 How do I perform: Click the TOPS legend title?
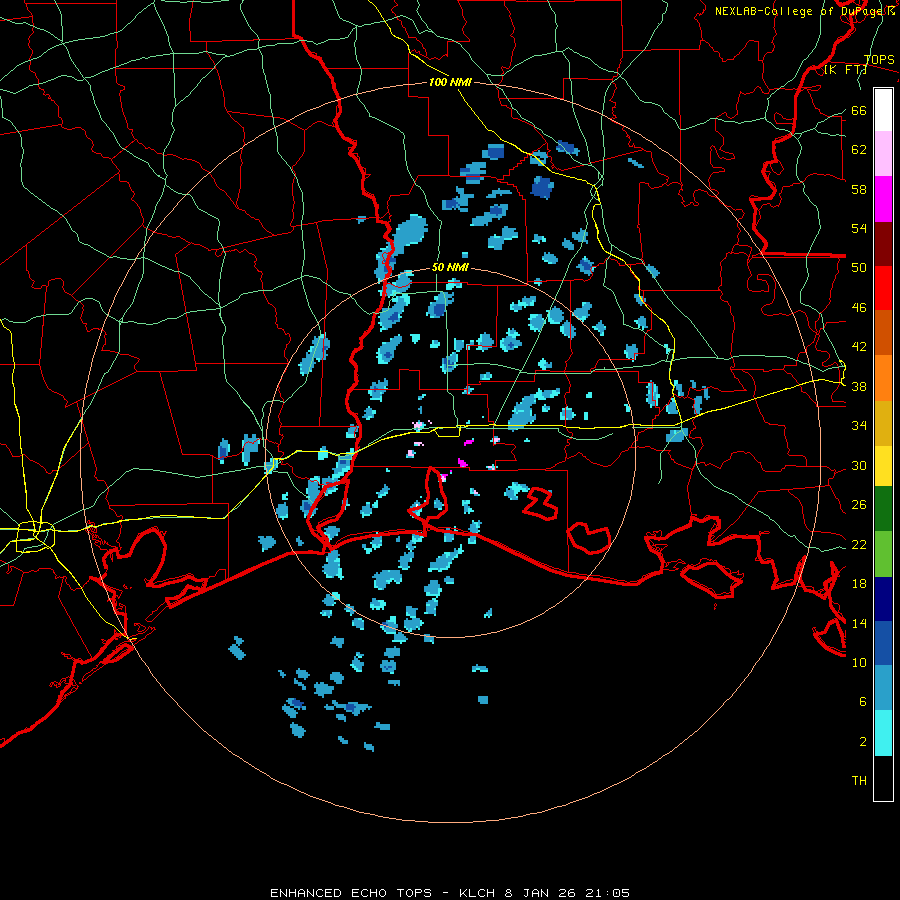879,60
